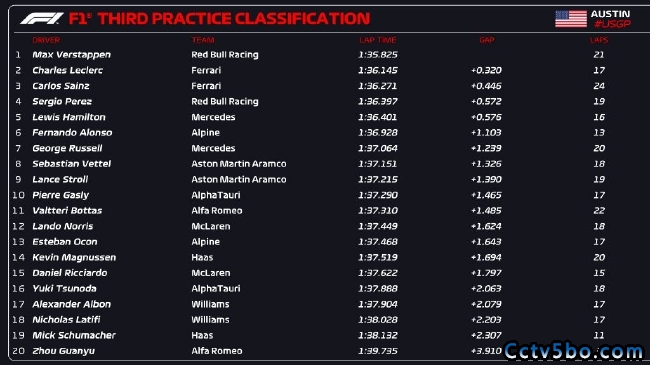
Task: Click Fernando Alonso's Alpine team name
Action: tap(206, 133)
